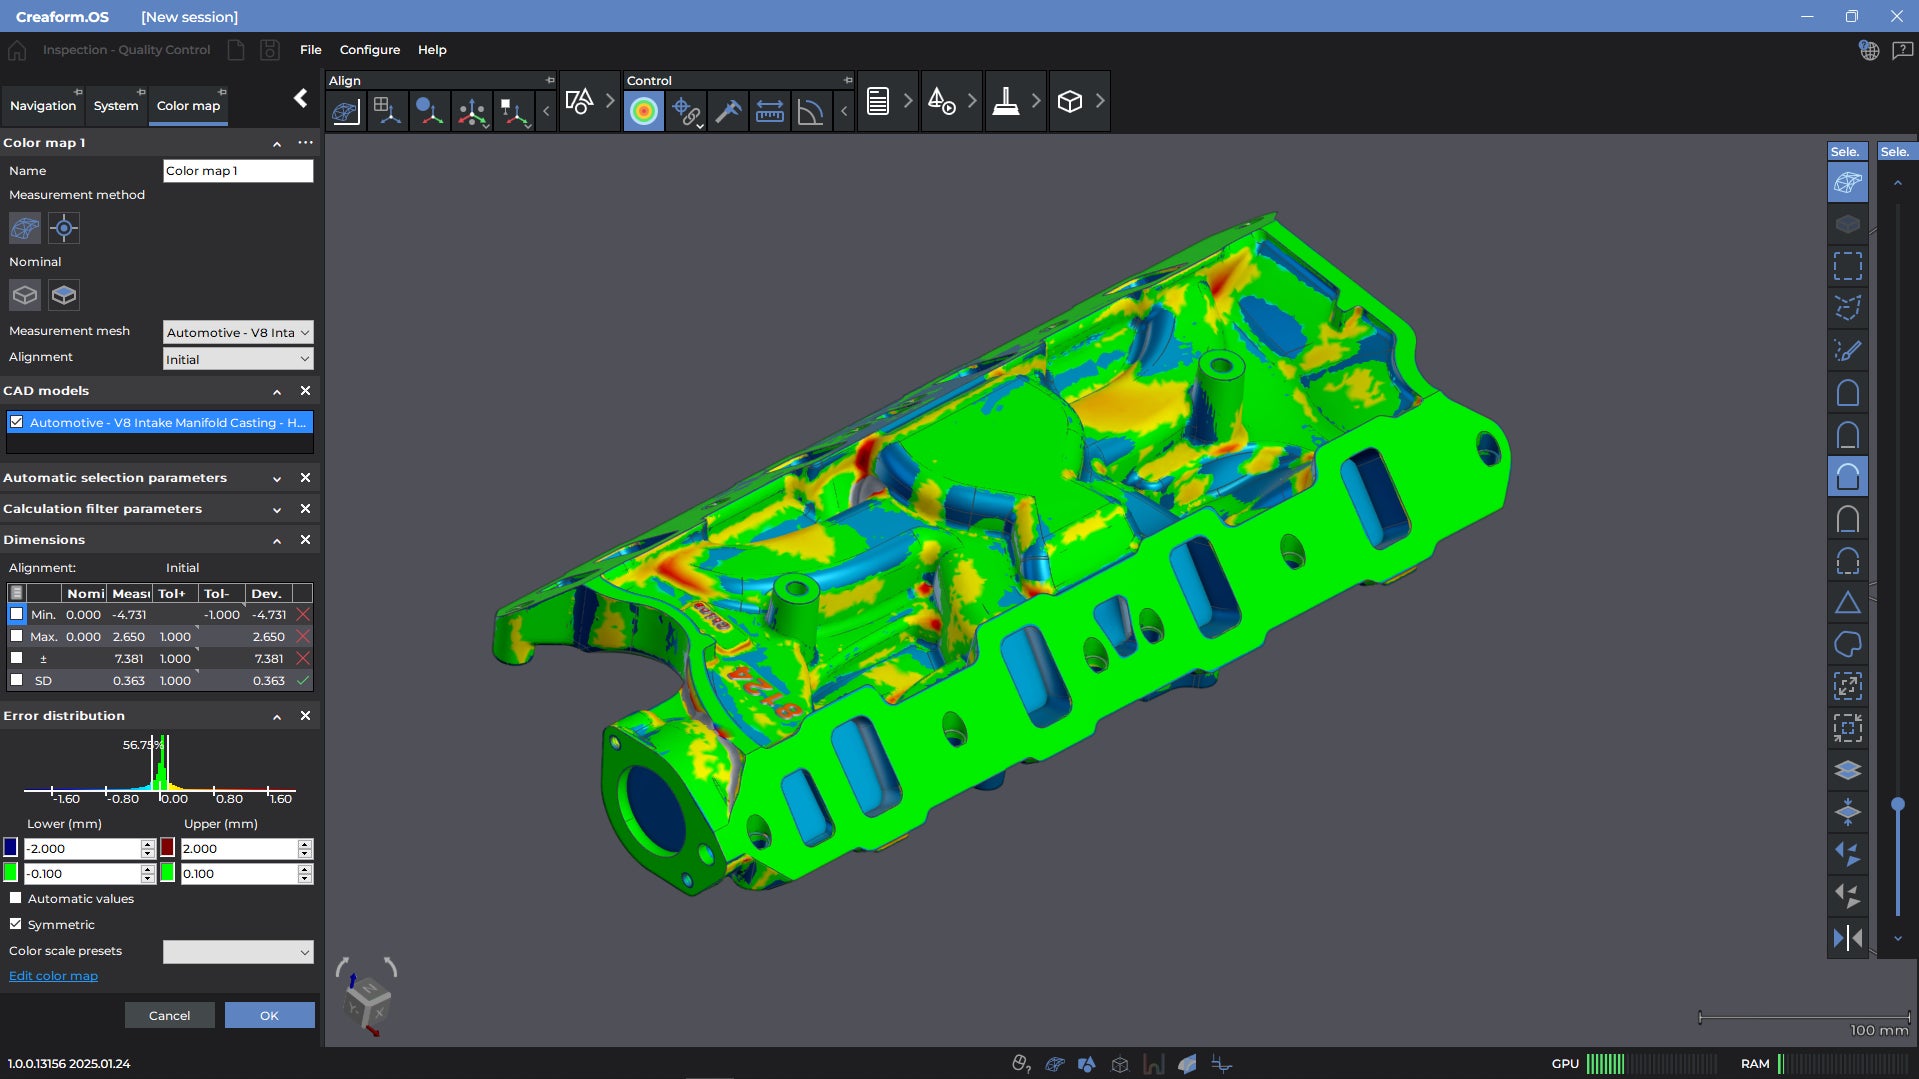The image size is (1919, 1079).
Task: Click the vertical slider handle at right edge
Action: (x=1897, y=804)
